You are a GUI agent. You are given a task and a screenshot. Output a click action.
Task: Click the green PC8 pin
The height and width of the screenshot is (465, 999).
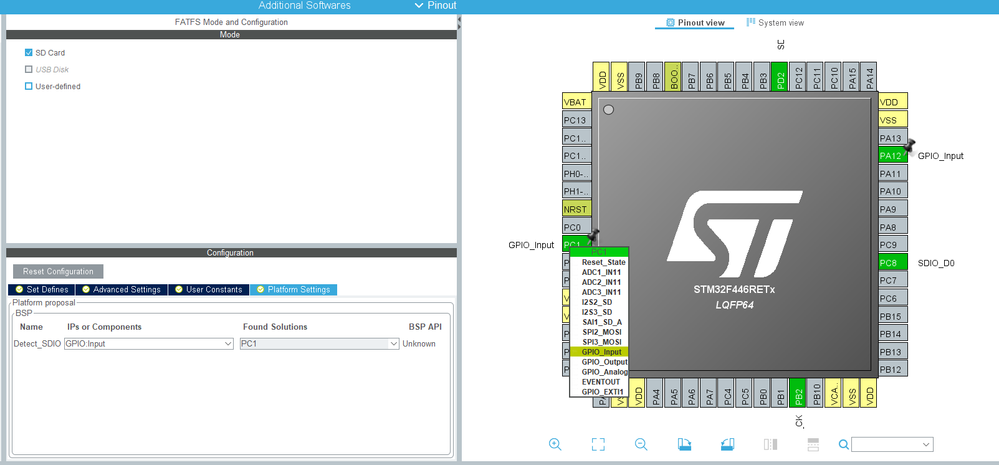click(892, 262)
